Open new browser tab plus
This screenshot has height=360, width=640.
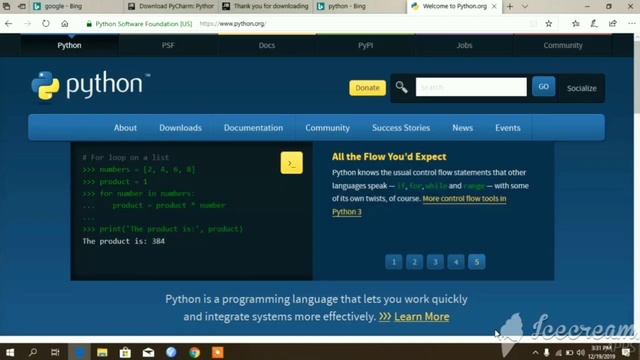click(x=510, y=6)
